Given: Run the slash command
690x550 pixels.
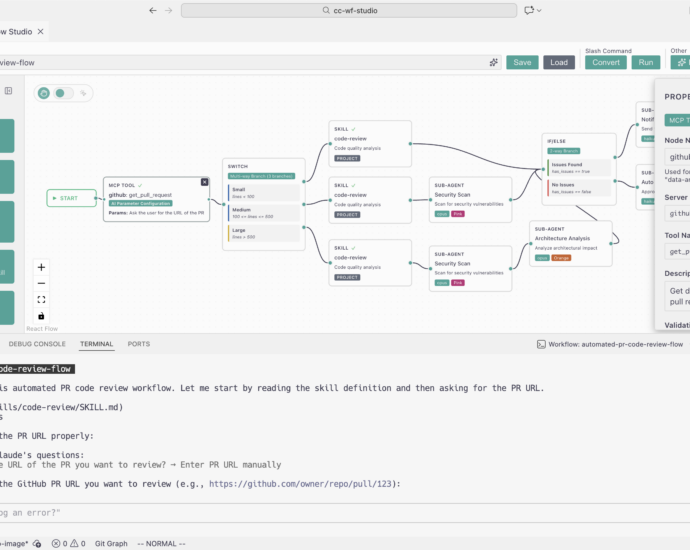Looking at the screenshot, I should pyautogui.click(x=645, y=62).
